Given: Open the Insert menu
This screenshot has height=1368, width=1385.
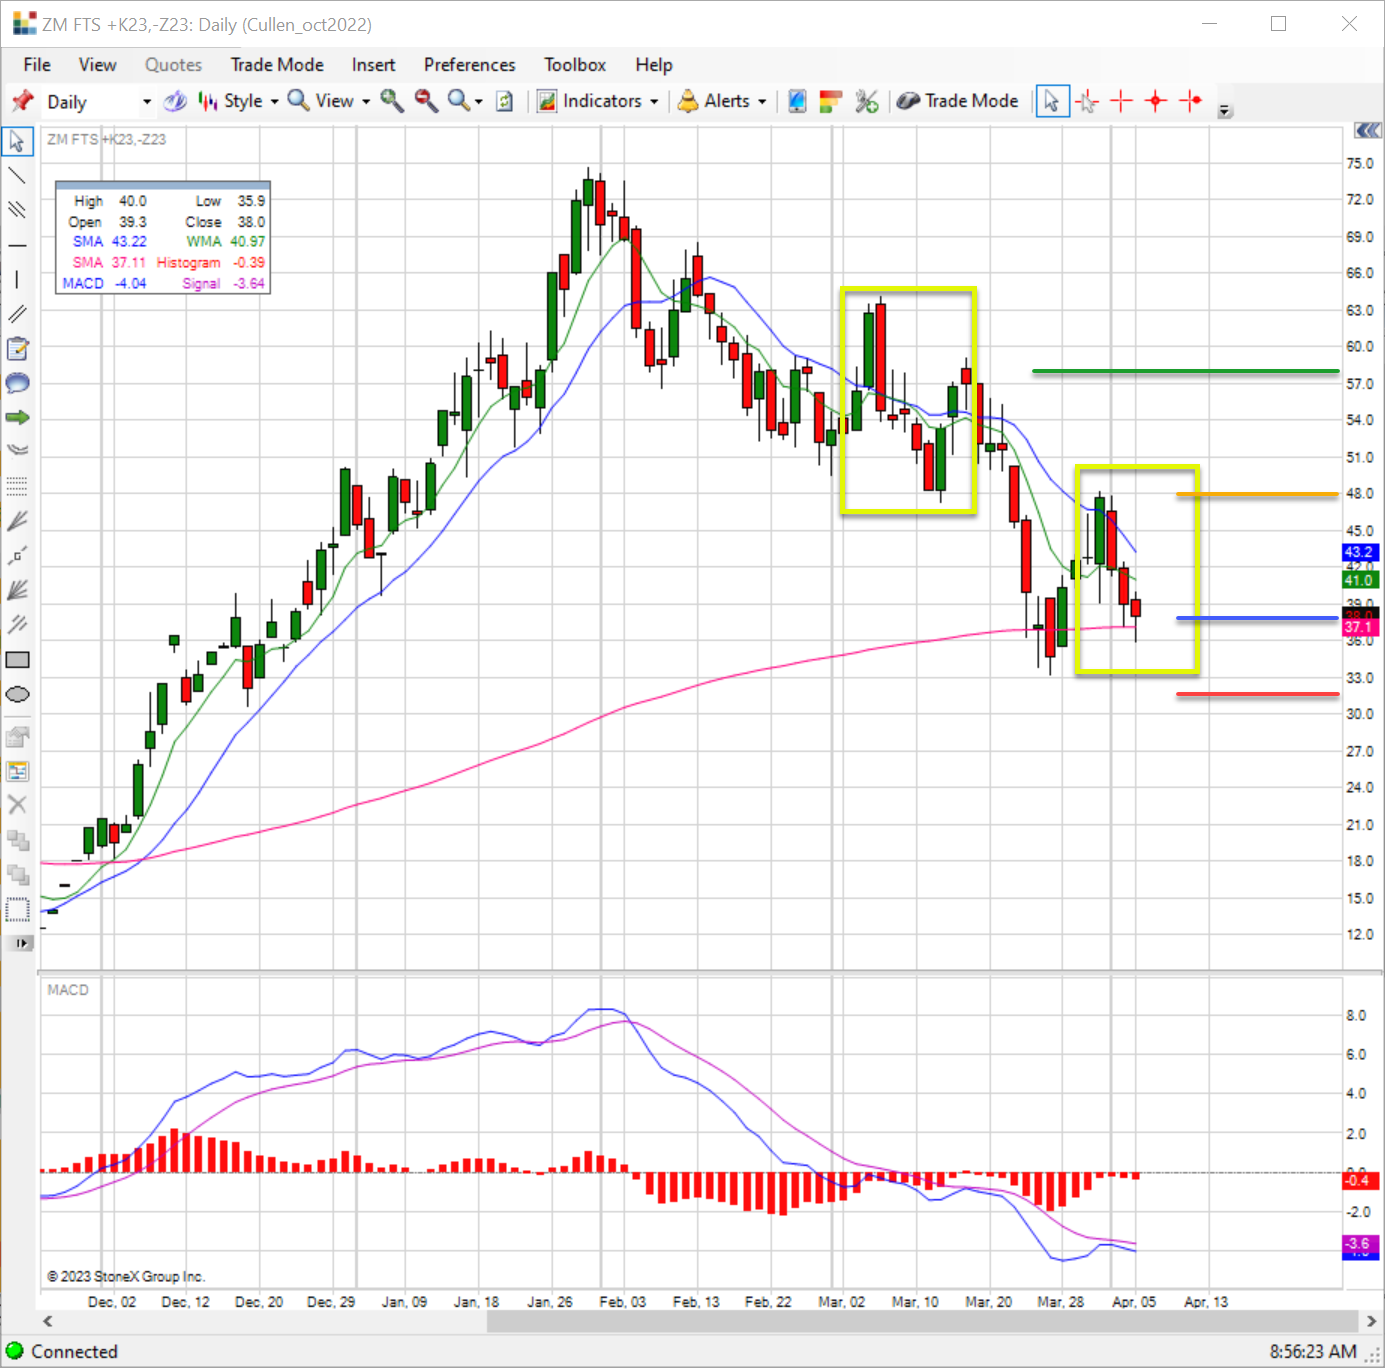Looking at the screenshot, I should (x=373, y=65).
